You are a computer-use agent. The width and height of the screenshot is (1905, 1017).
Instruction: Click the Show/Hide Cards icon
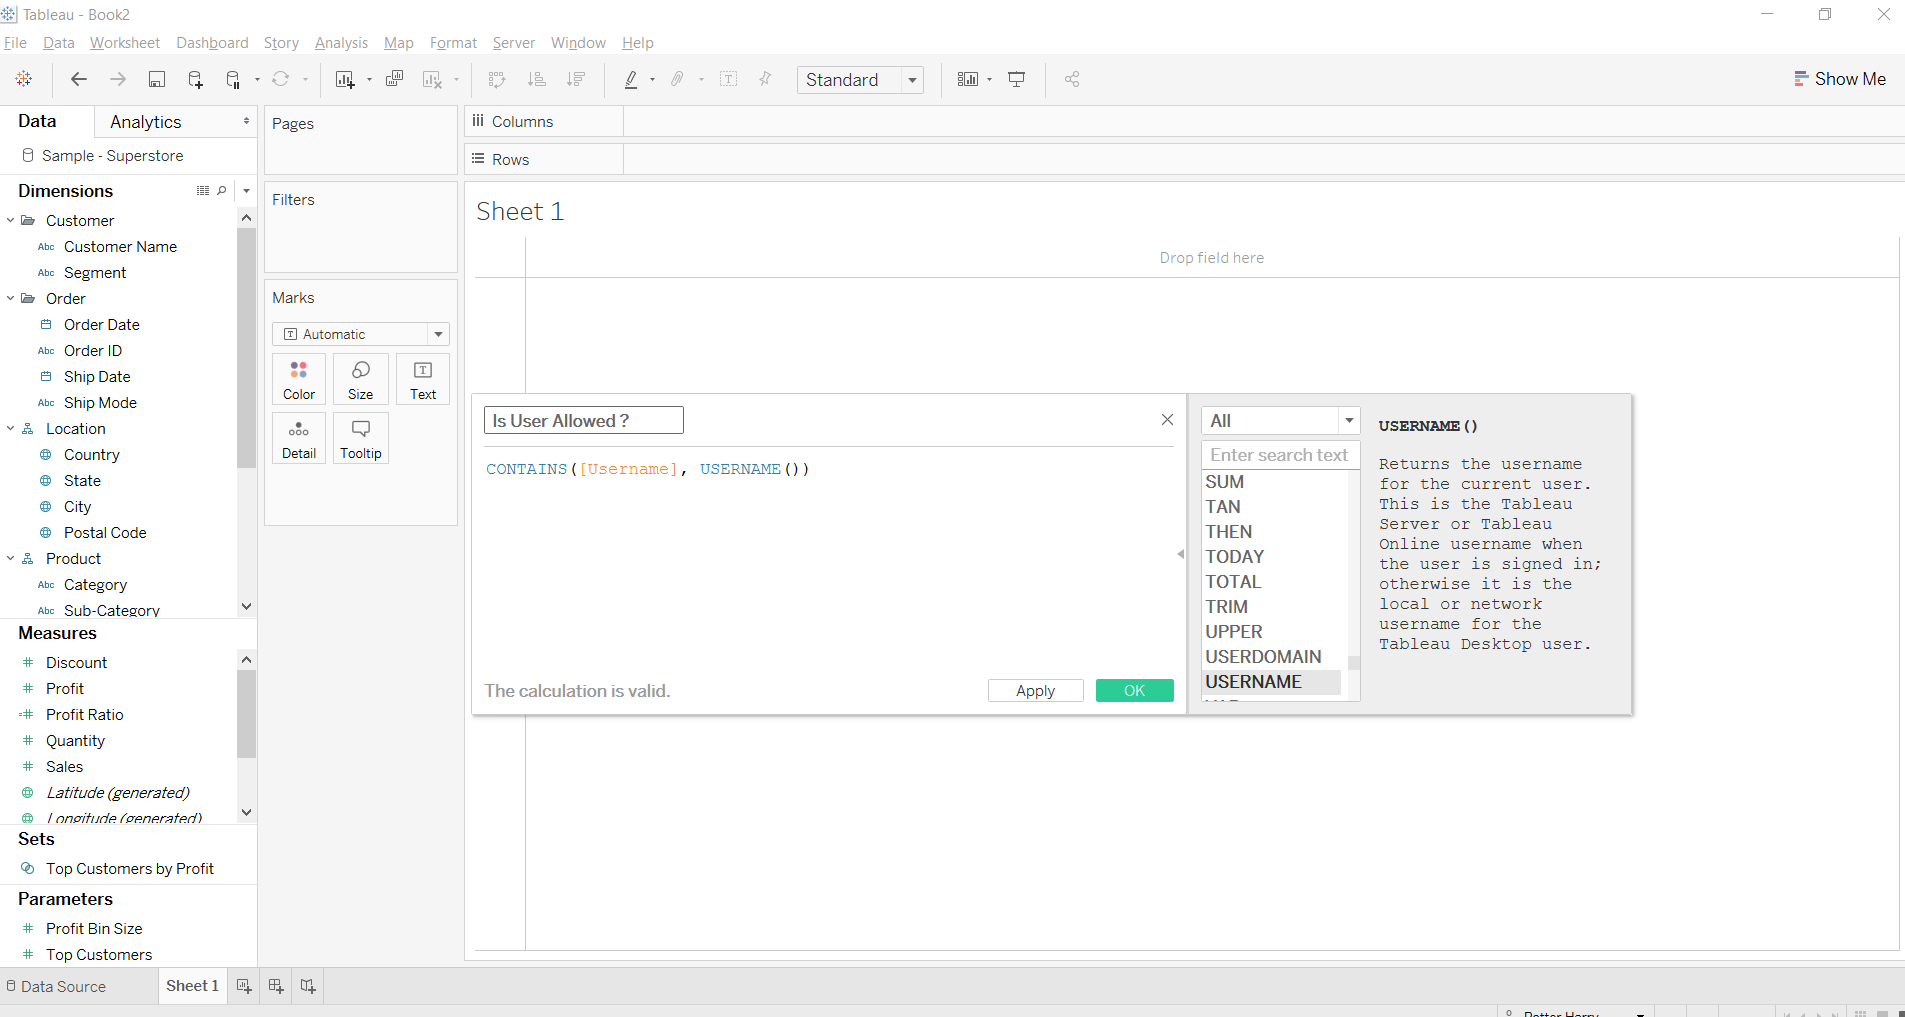pyautogui.click(x=968, y=79)
